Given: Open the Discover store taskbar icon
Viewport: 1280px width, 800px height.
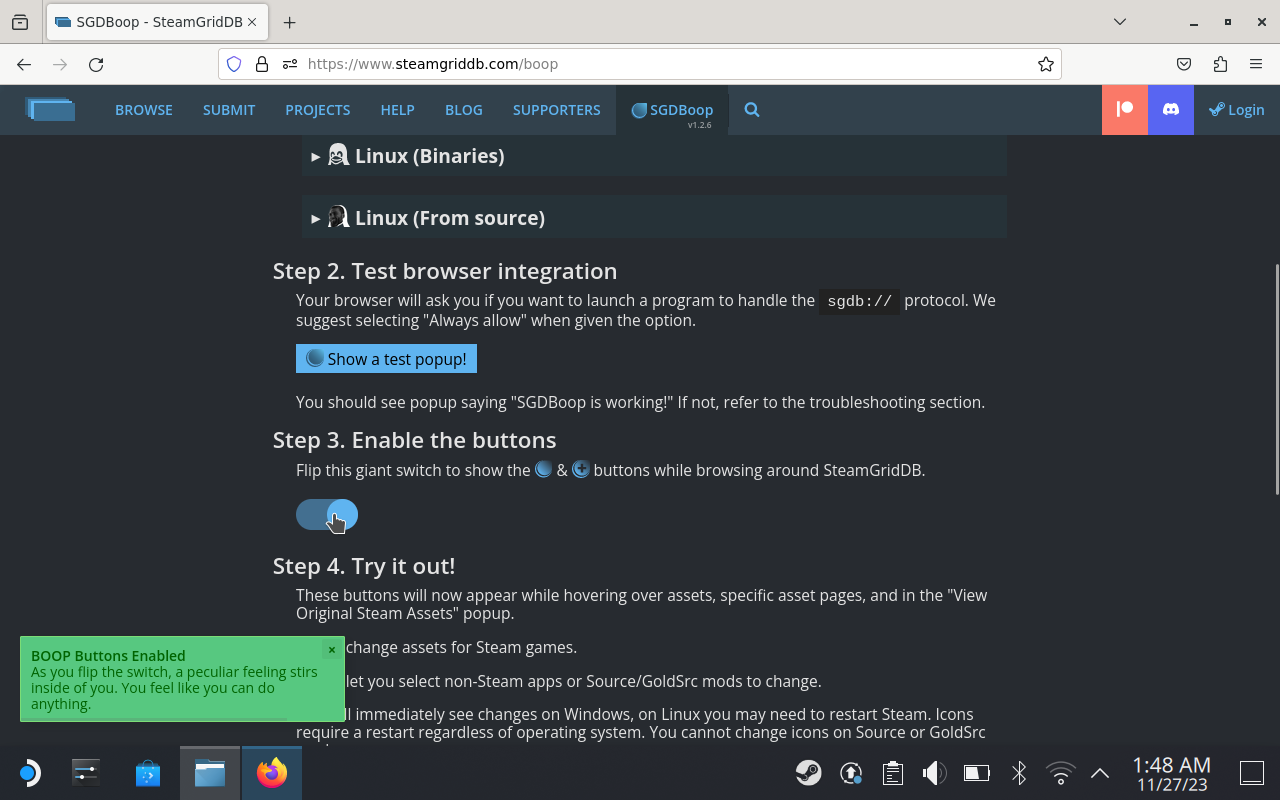Looking at the screenshot, I should click(x=148, y=773).
